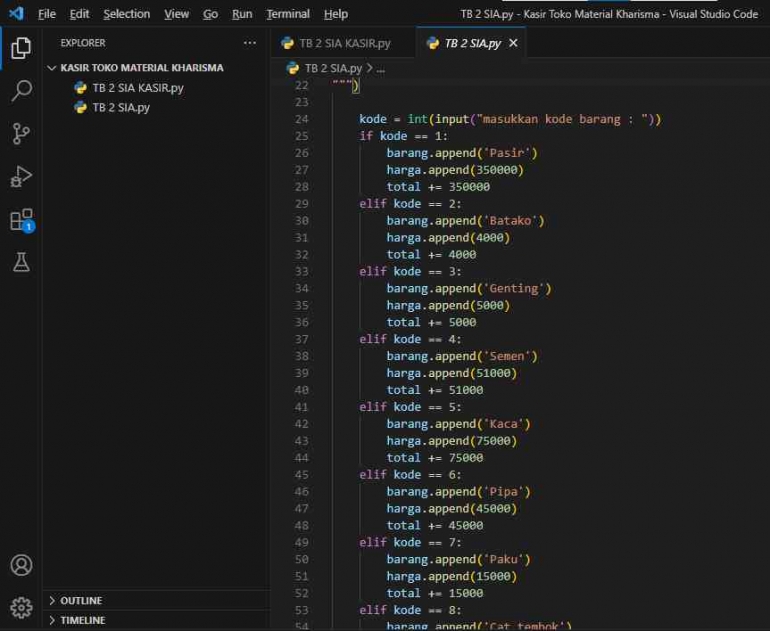Click 'elif kode == 8:' line
This screenshot has height=631, width=770.
click(x=410, y=610)
